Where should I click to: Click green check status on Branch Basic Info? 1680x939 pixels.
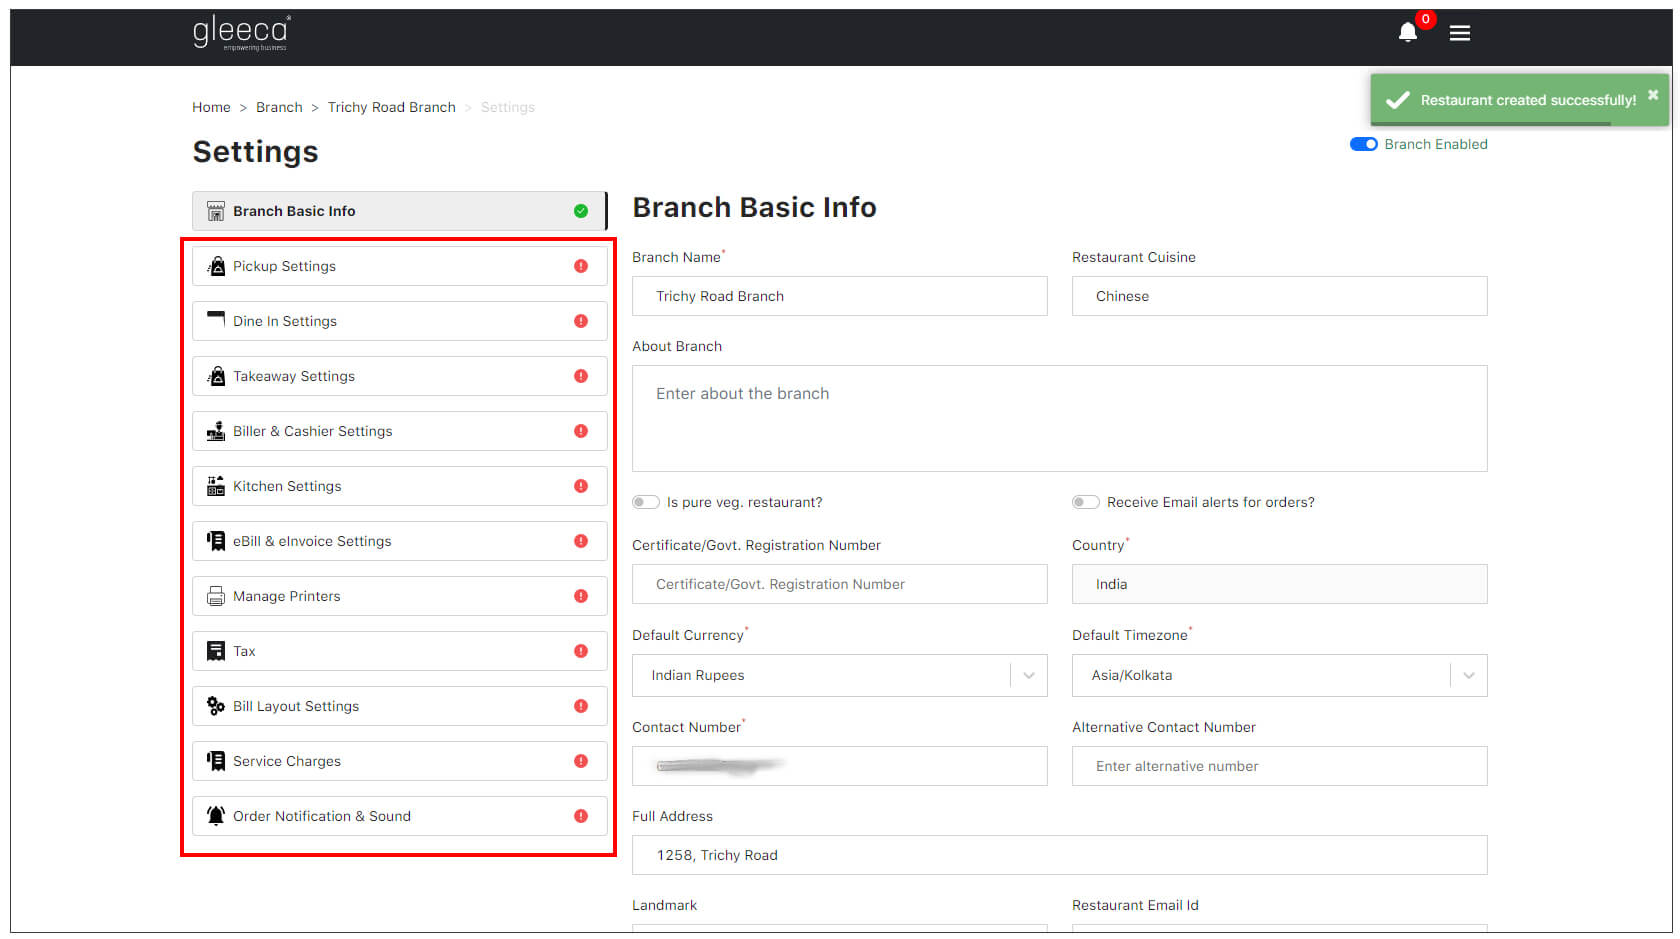(x=581, y=211)
